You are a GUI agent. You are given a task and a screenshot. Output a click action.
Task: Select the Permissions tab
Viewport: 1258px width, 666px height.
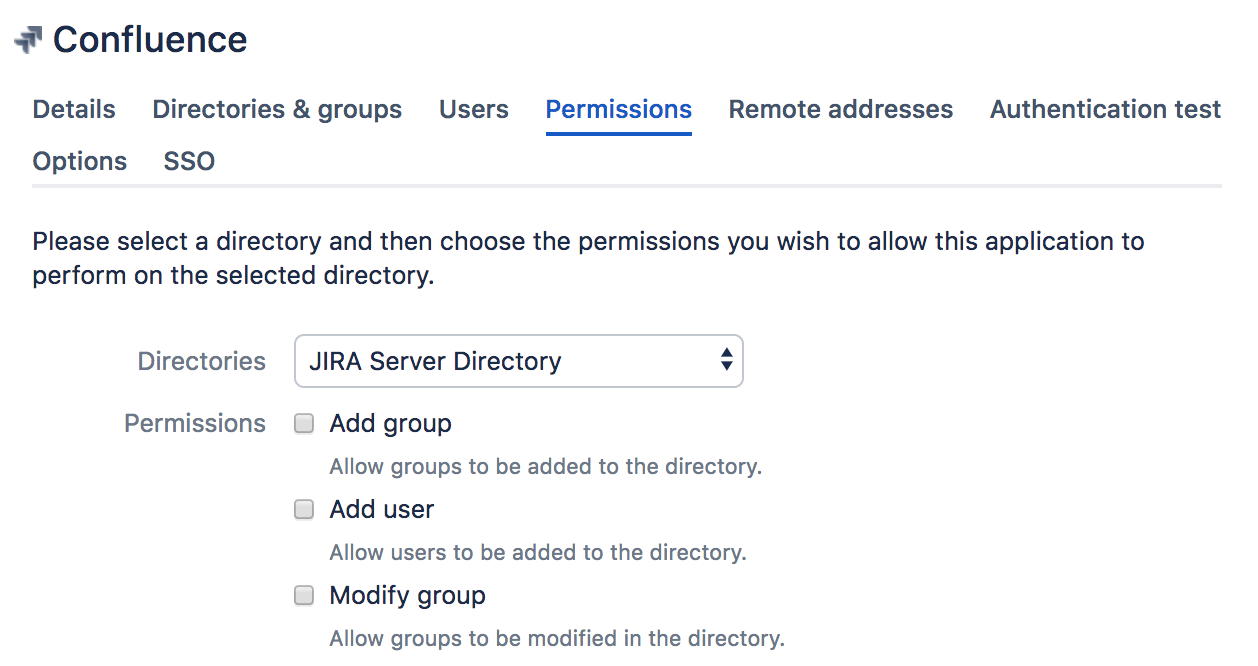pyautogui.click(x=619, y=110)
